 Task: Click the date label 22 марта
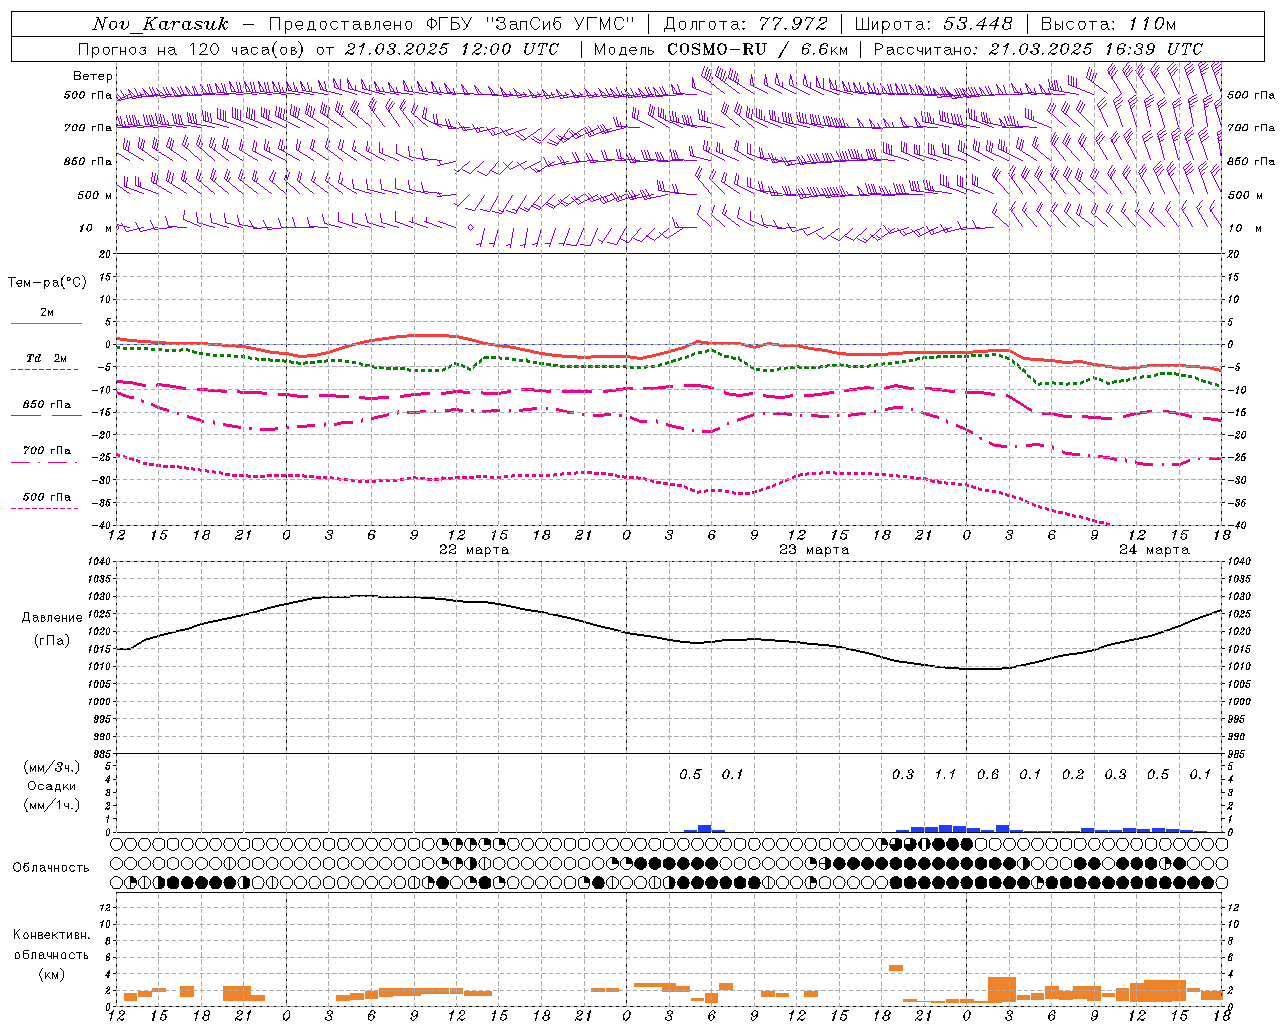pyautogui.click(x=474, y=550)
